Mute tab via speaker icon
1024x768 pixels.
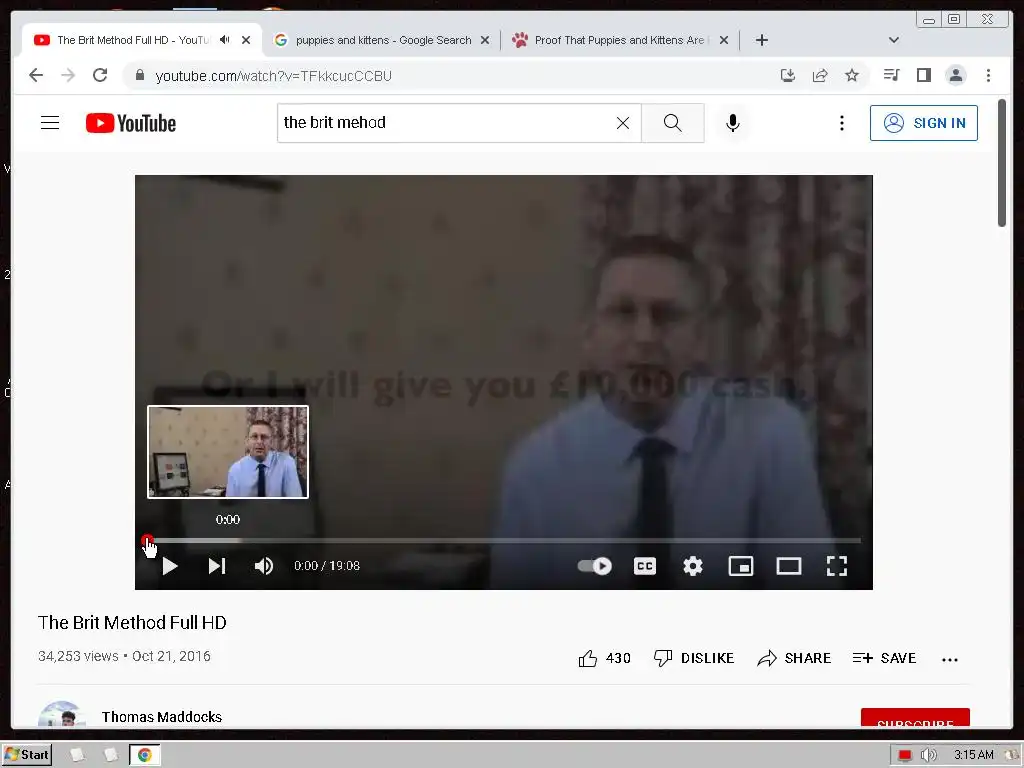[x=225, y=40]
